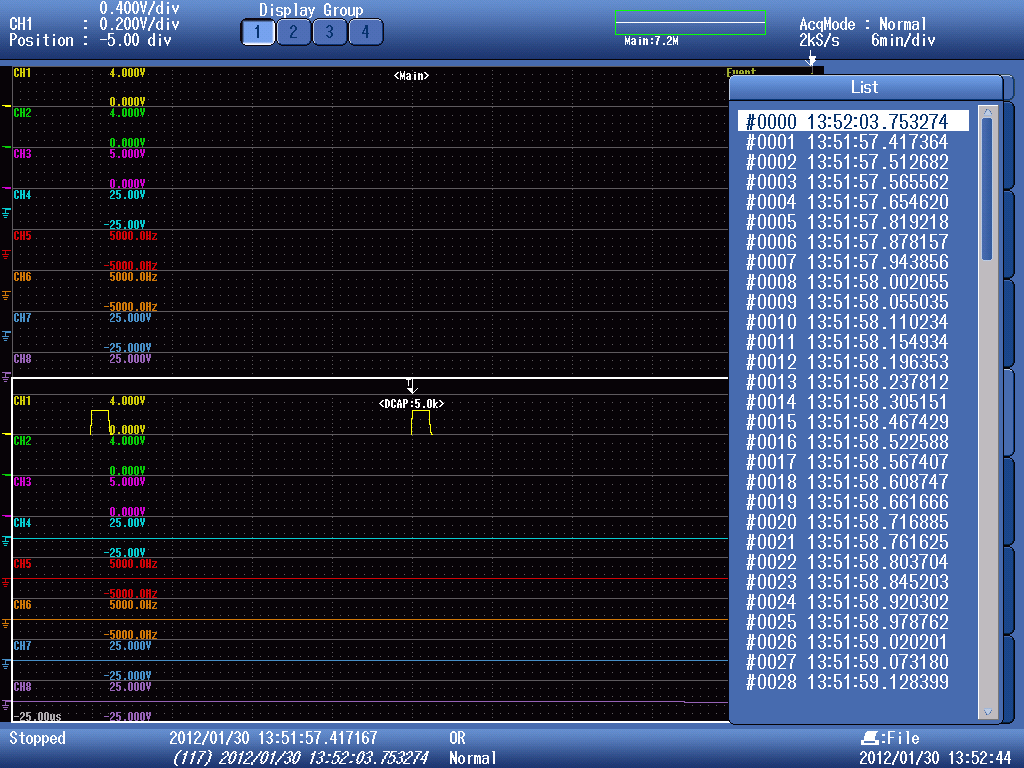Screen dimensions: 1024x768
Task: Switch to Display Group 4
Action: (365, 32)
